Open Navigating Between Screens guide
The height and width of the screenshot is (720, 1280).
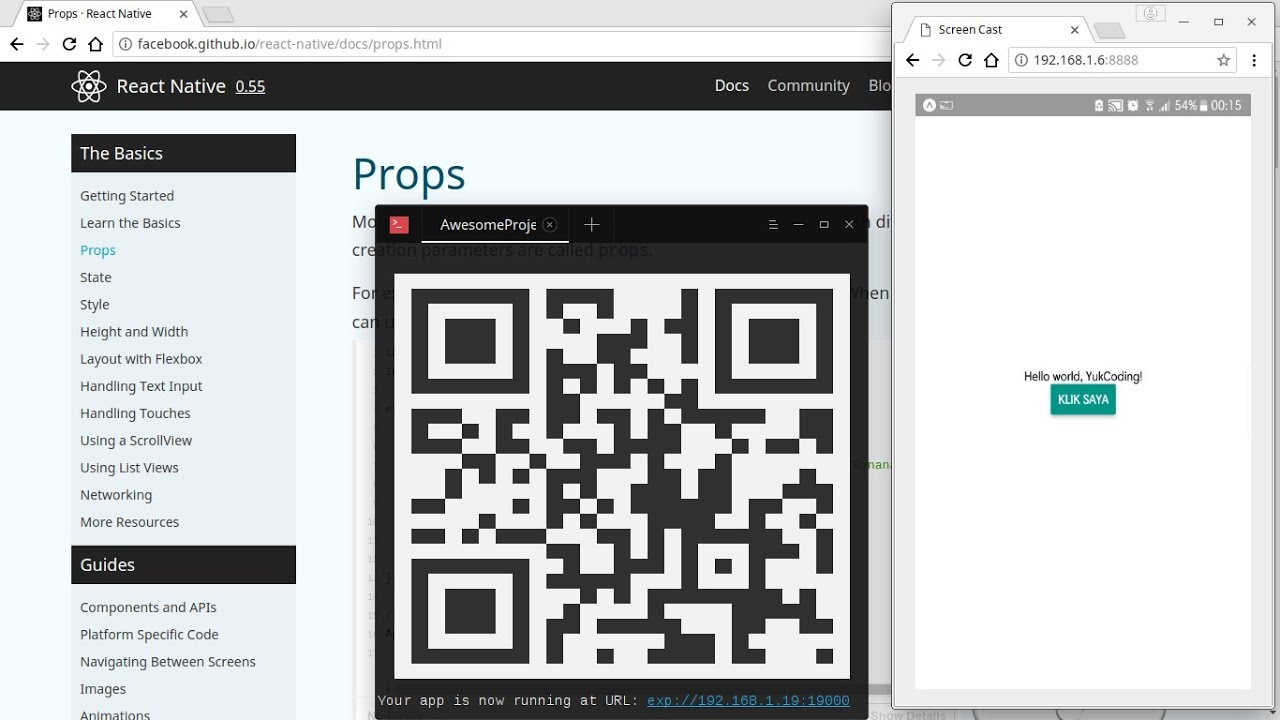pos(168,662)
